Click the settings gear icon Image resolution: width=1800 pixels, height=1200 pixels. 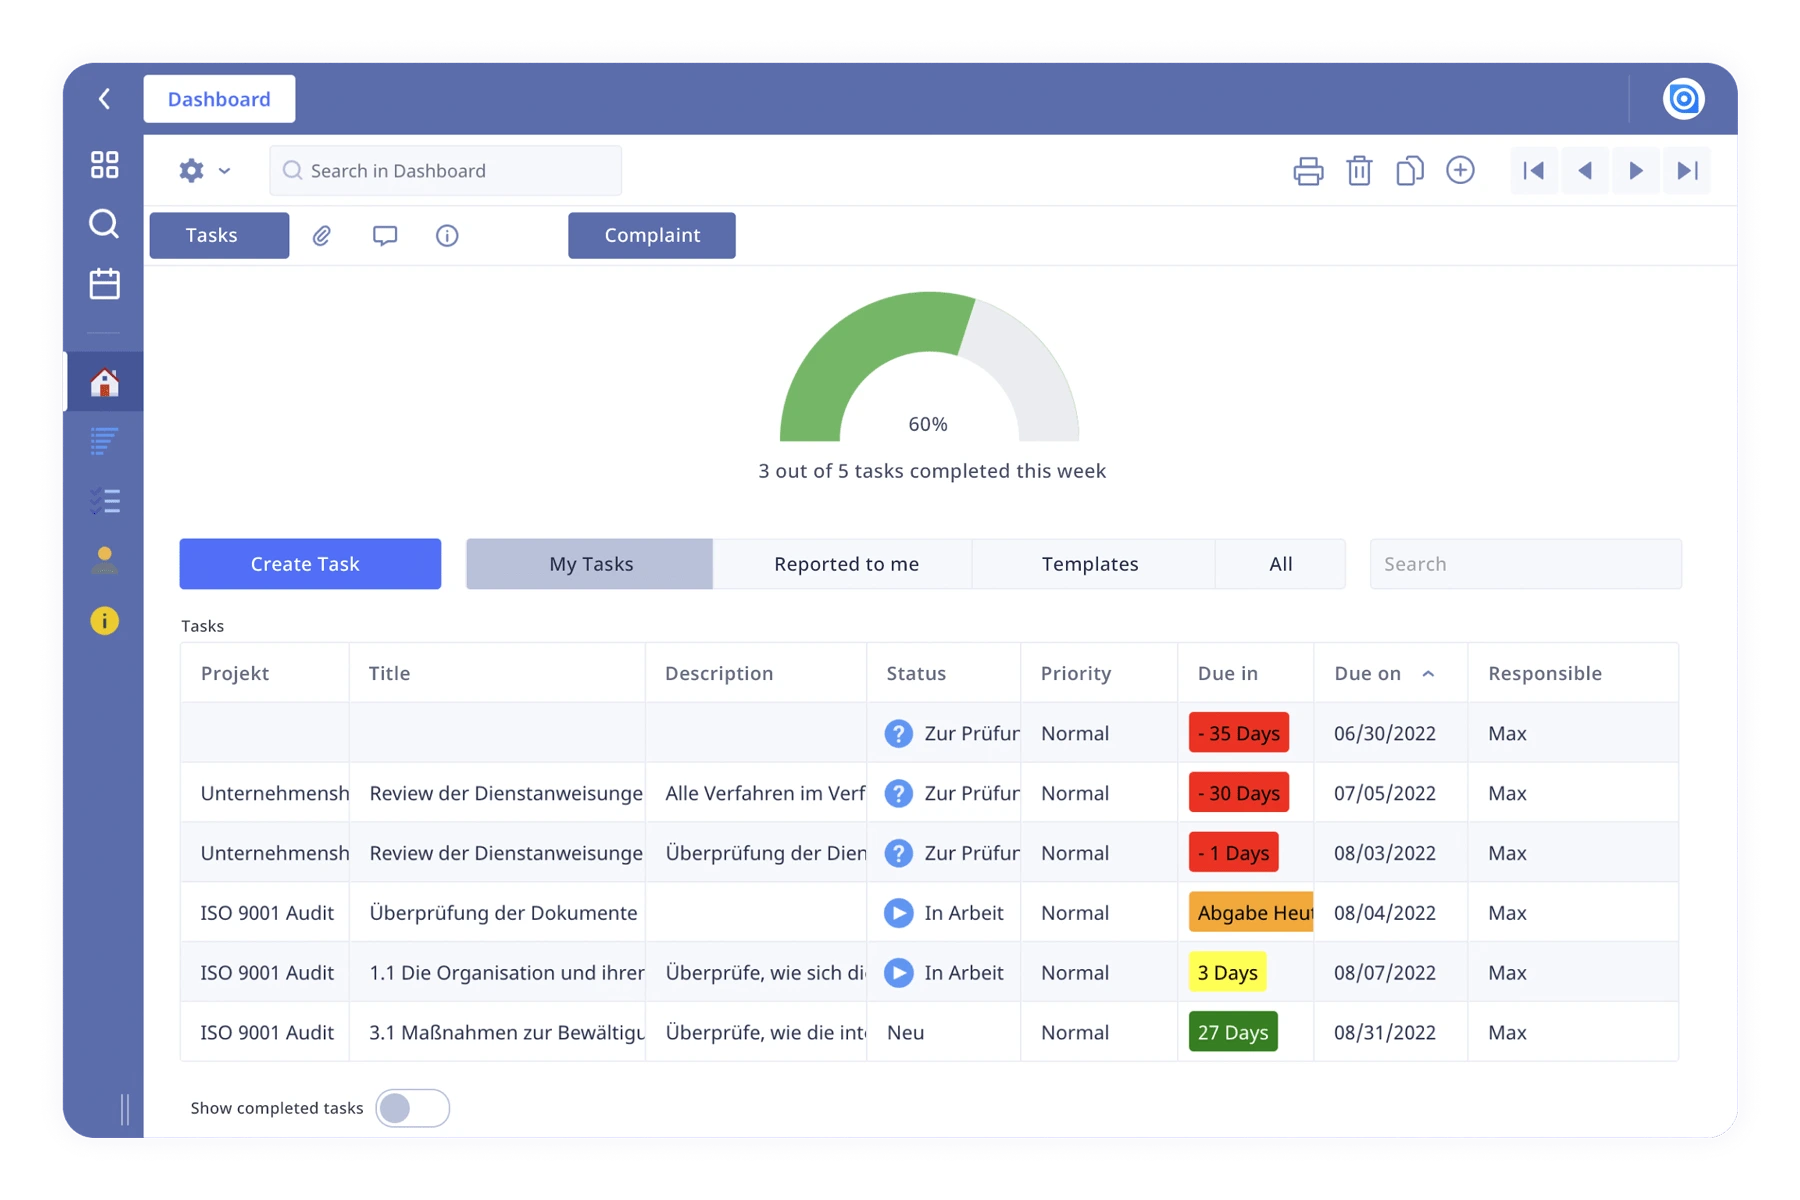tap(191, 170)
